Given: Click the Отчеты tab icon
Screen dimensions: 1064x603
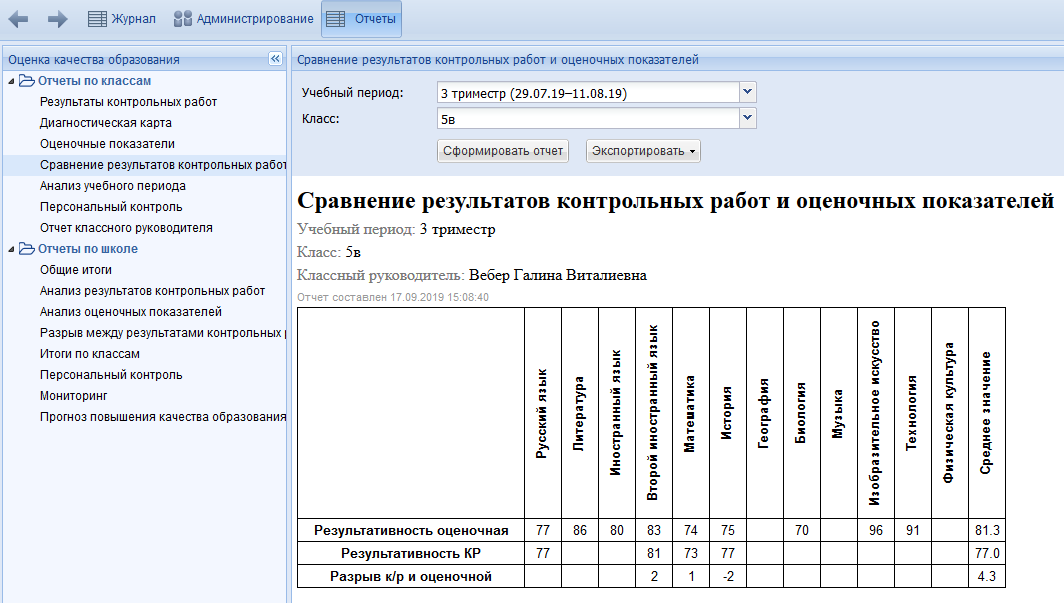Looking at the screenshot, I should [336, 19].
